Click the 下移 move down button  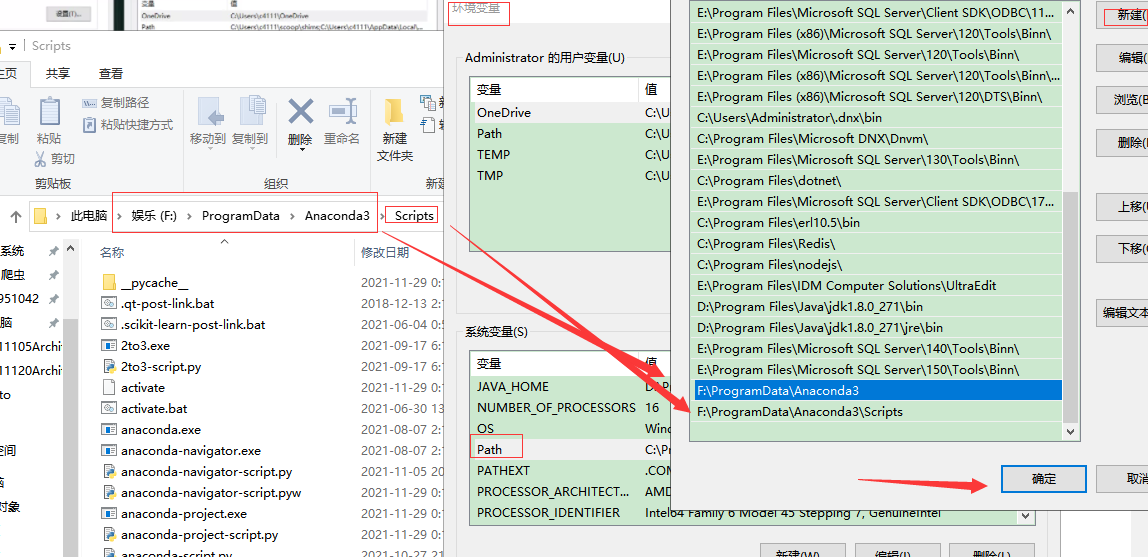pos(1122,249)
